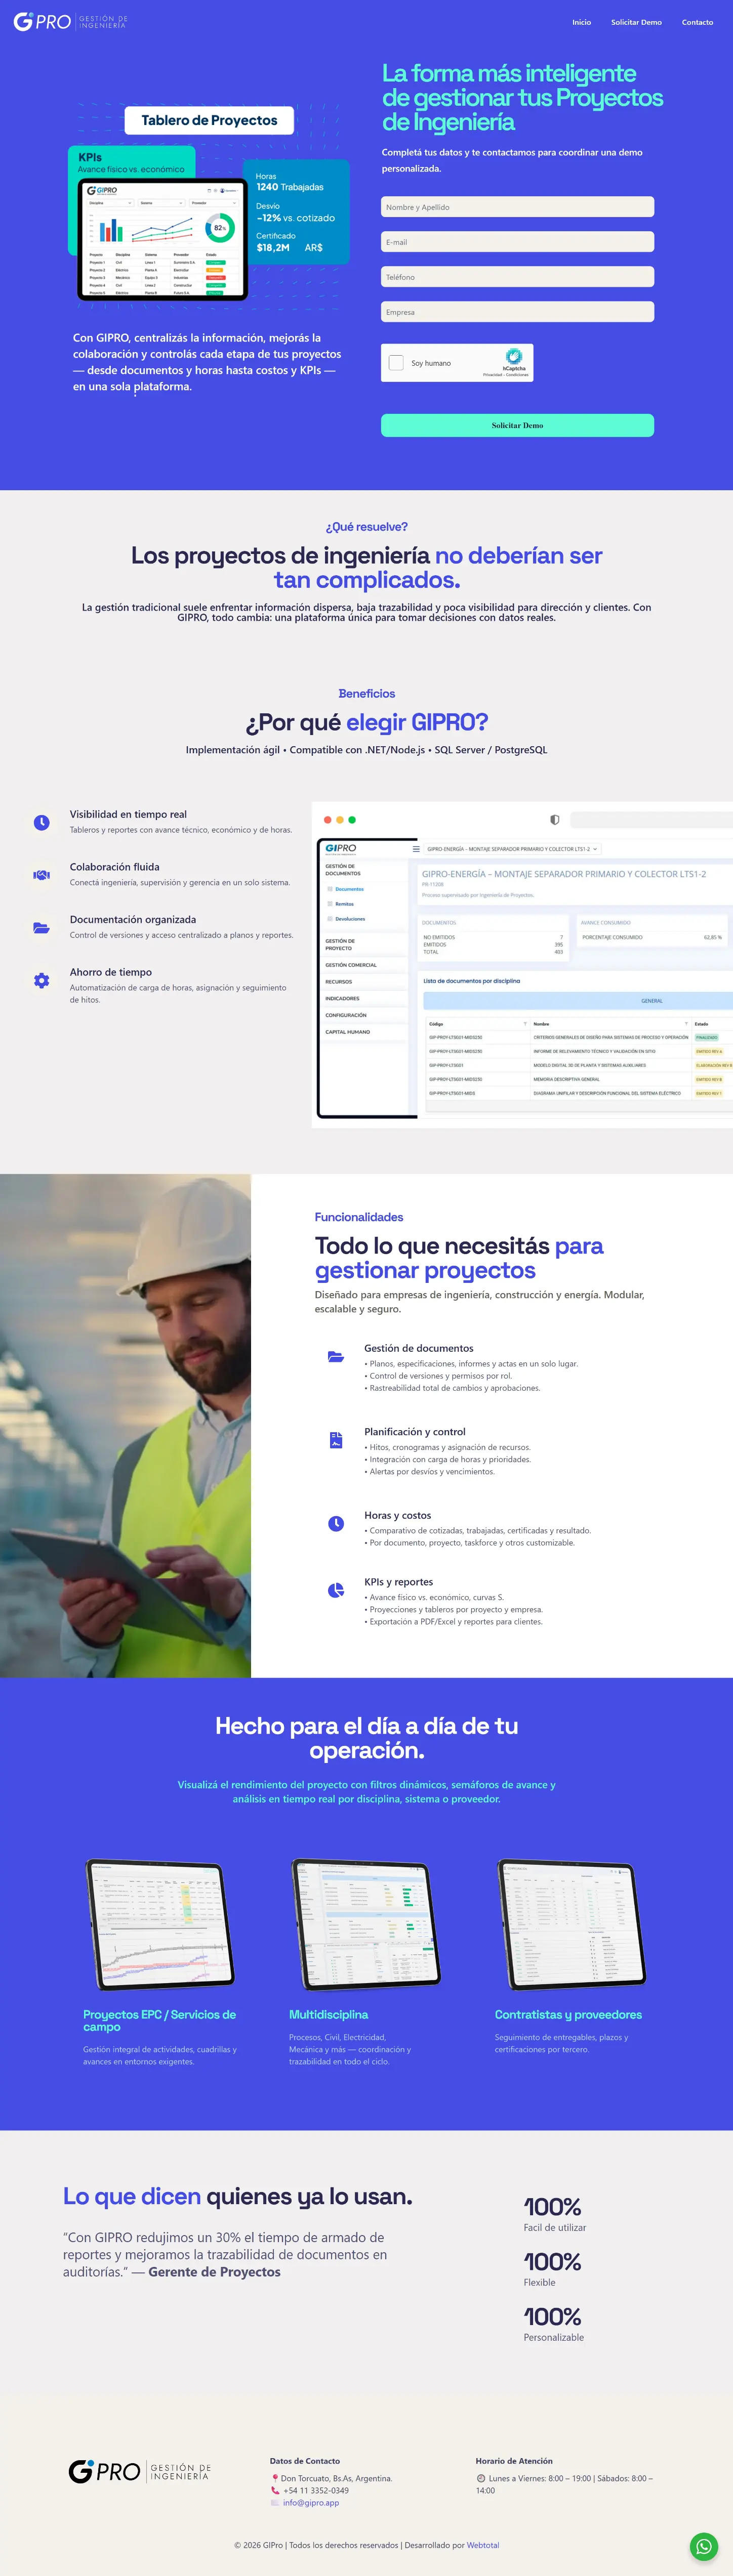Focus the Teléfono input field
Screen dimensions: 733x2576
click(x=517, y=277)
